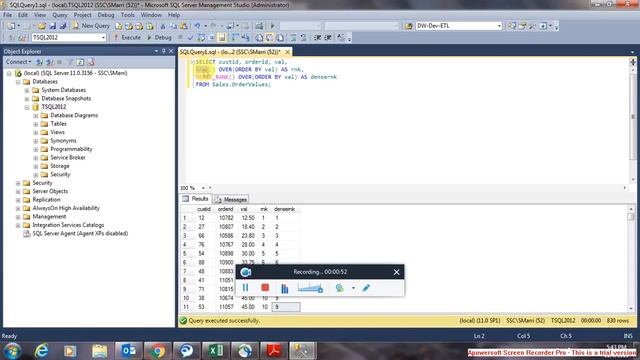Click the Database Engine Query icon
The height and width of the screenshot is (360, 640).
point(118,26)
